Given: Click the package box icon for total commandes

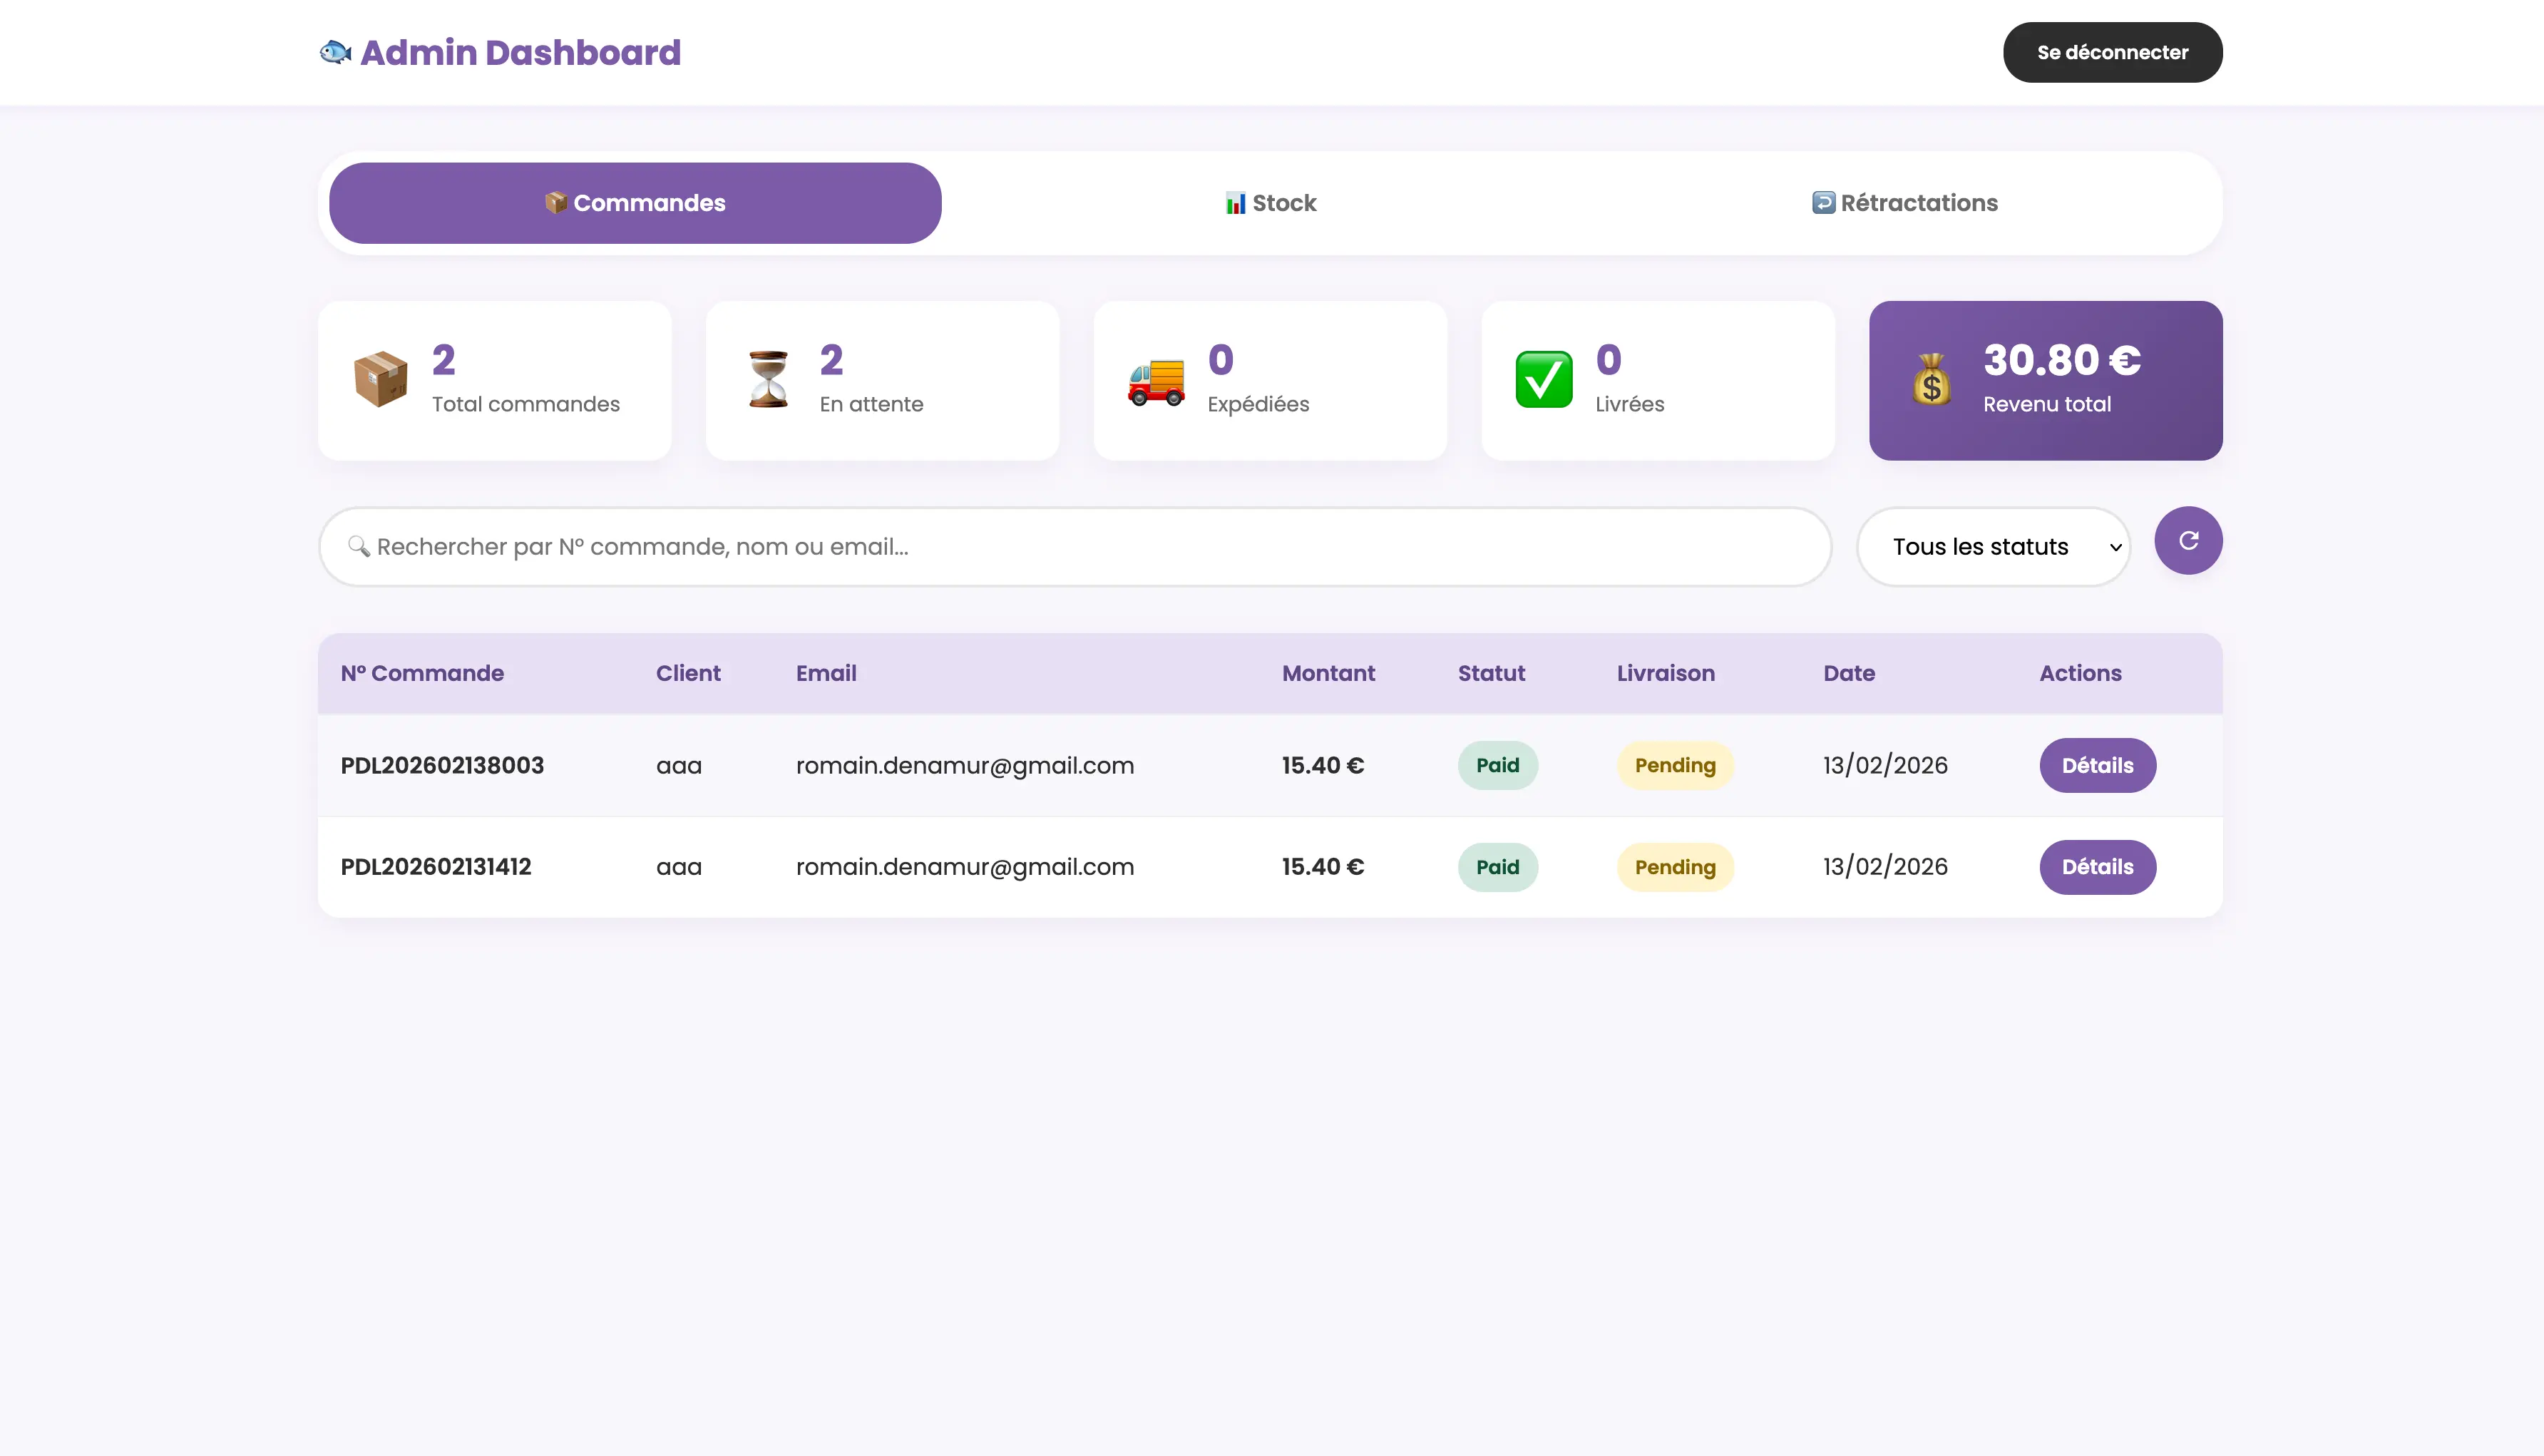Looking at the screenshot, I should (381, 380).
